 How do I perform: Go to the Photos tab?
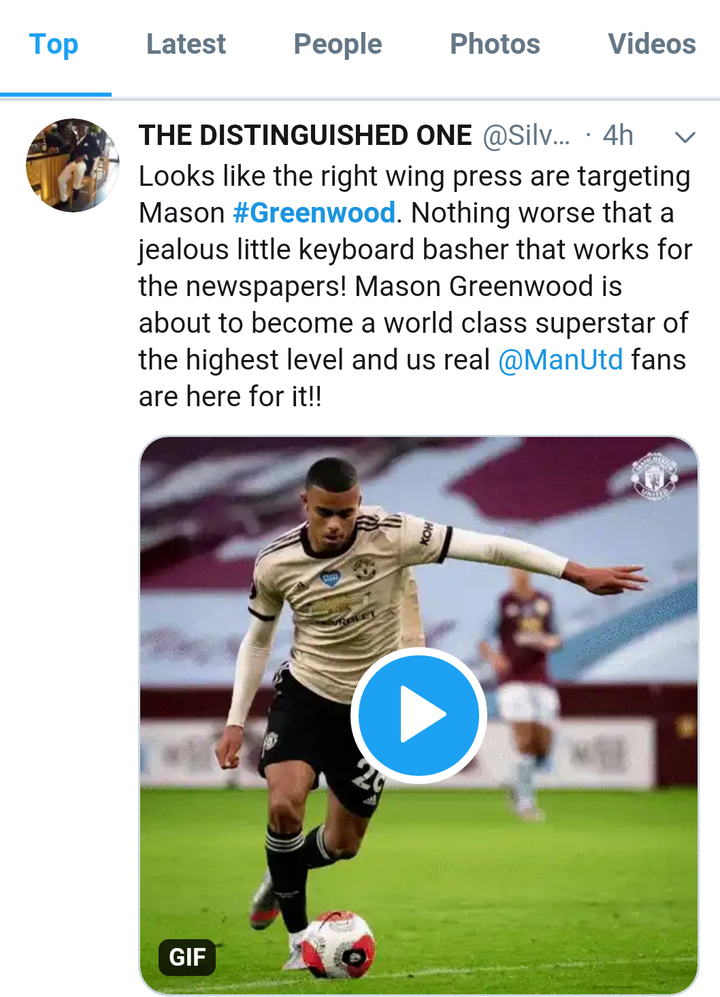click(x=494, y=44)
